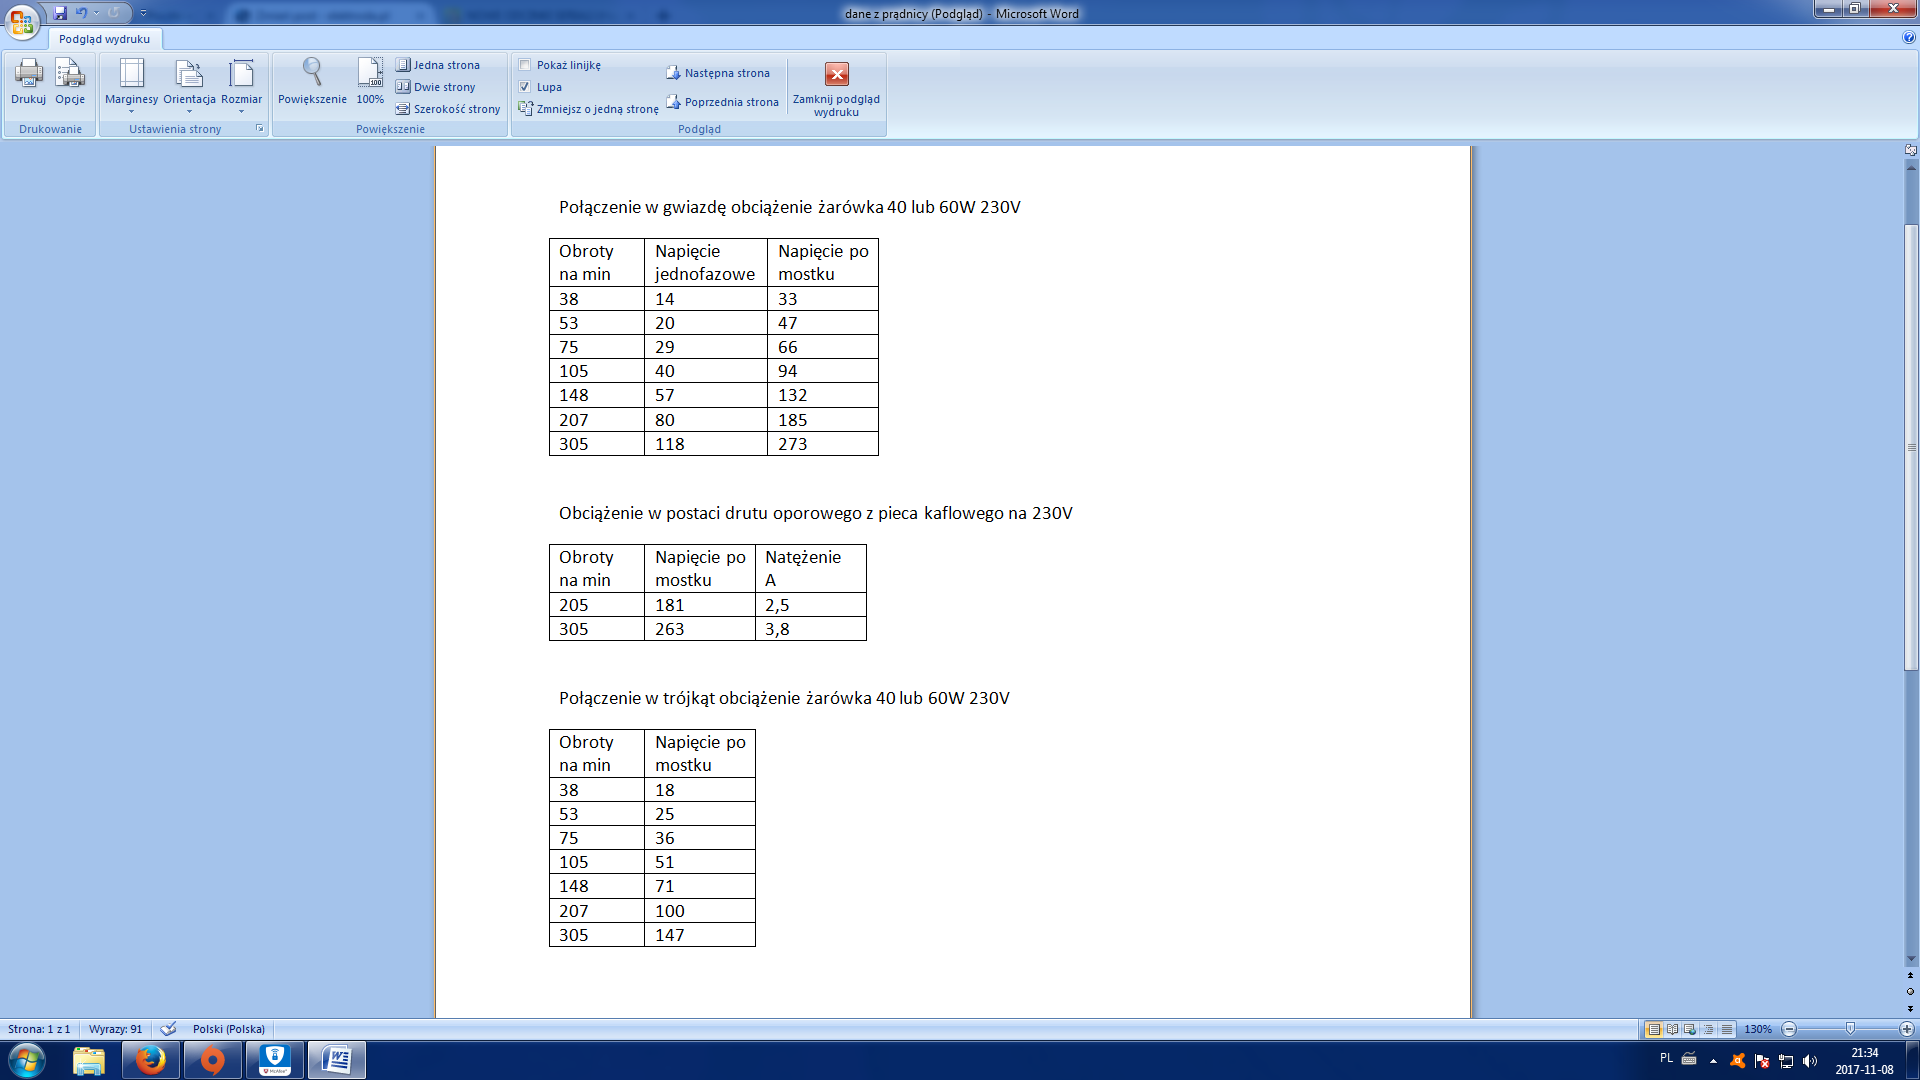Viewport: 1920px width, 1080px height.
Task: Select the Podgląd wydruku ribbon tab
Action: point(104,39)
